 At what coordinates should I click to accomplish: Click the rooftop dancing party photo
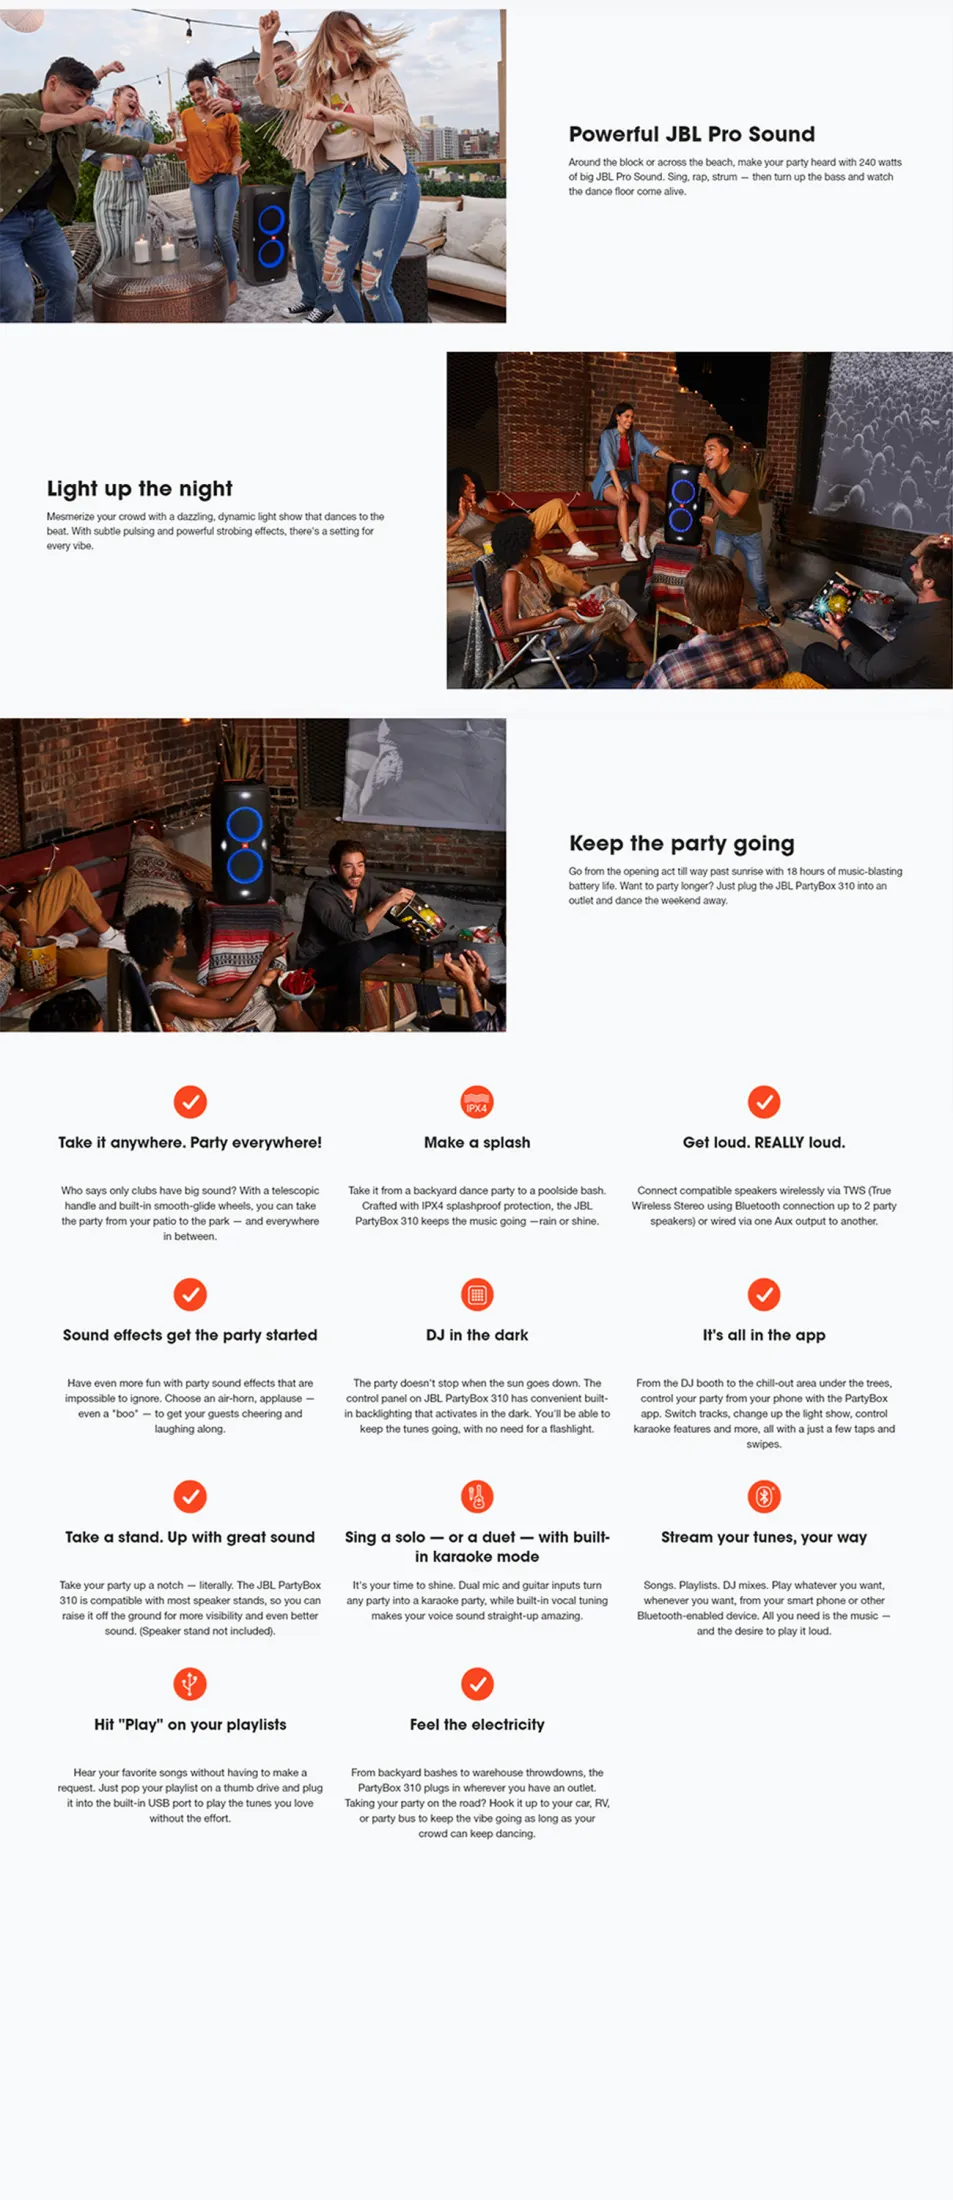click(253, 166)
